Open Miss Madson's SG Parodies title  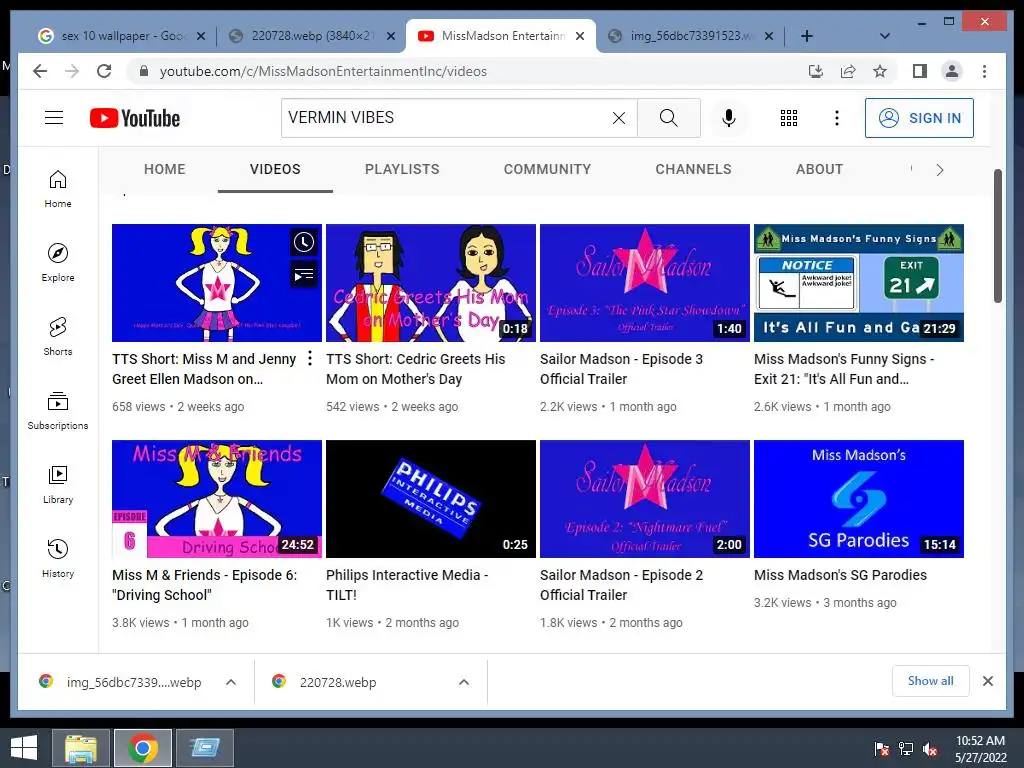[840, 575]
